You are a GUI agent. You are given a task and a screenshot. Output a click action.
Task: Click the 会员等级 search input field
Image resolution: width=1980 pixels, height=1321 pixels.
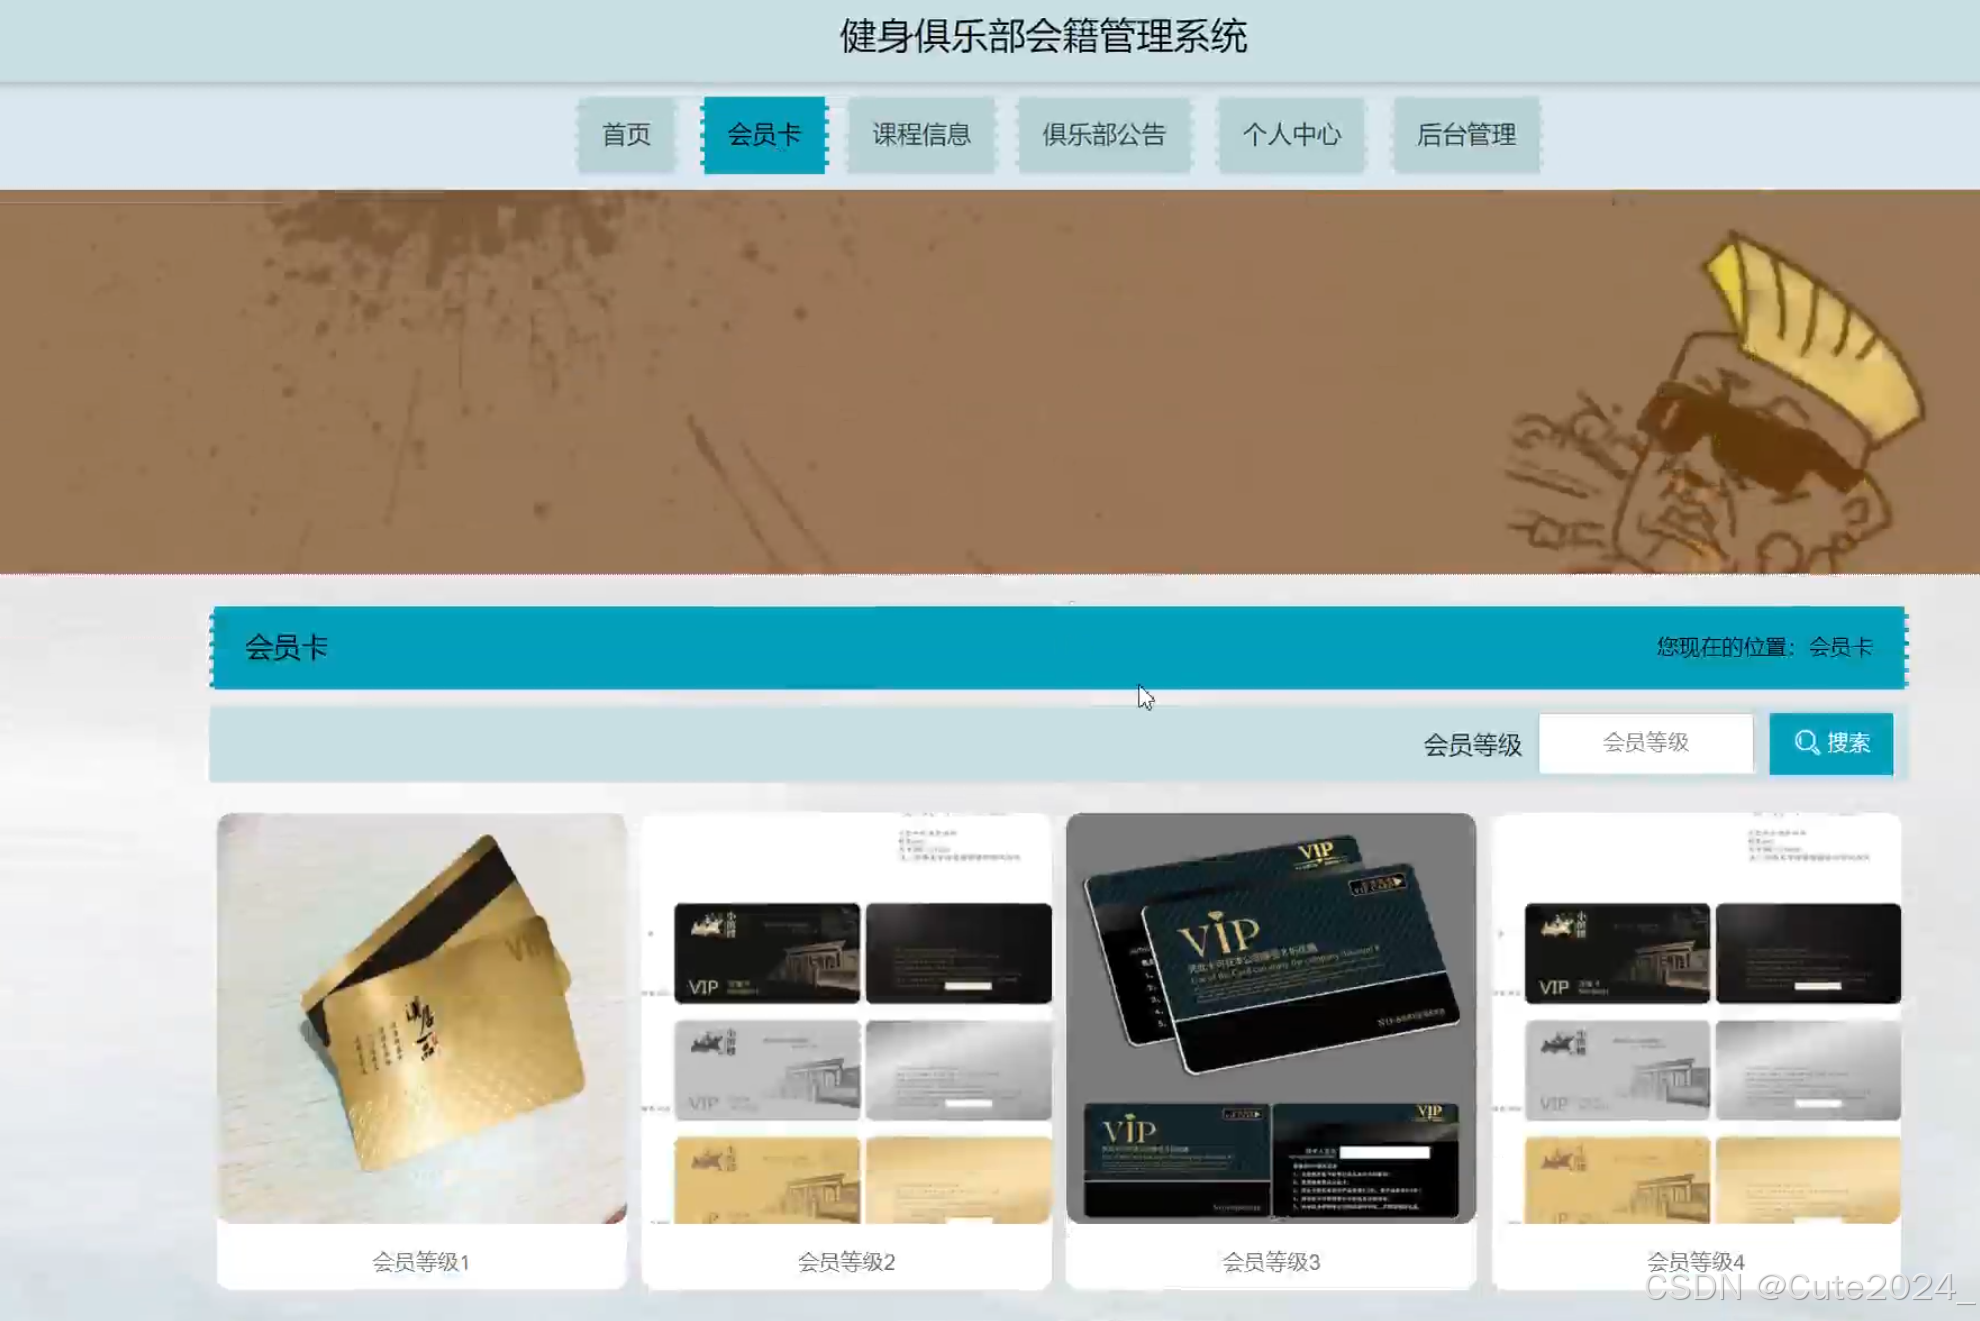[1646, 743]
